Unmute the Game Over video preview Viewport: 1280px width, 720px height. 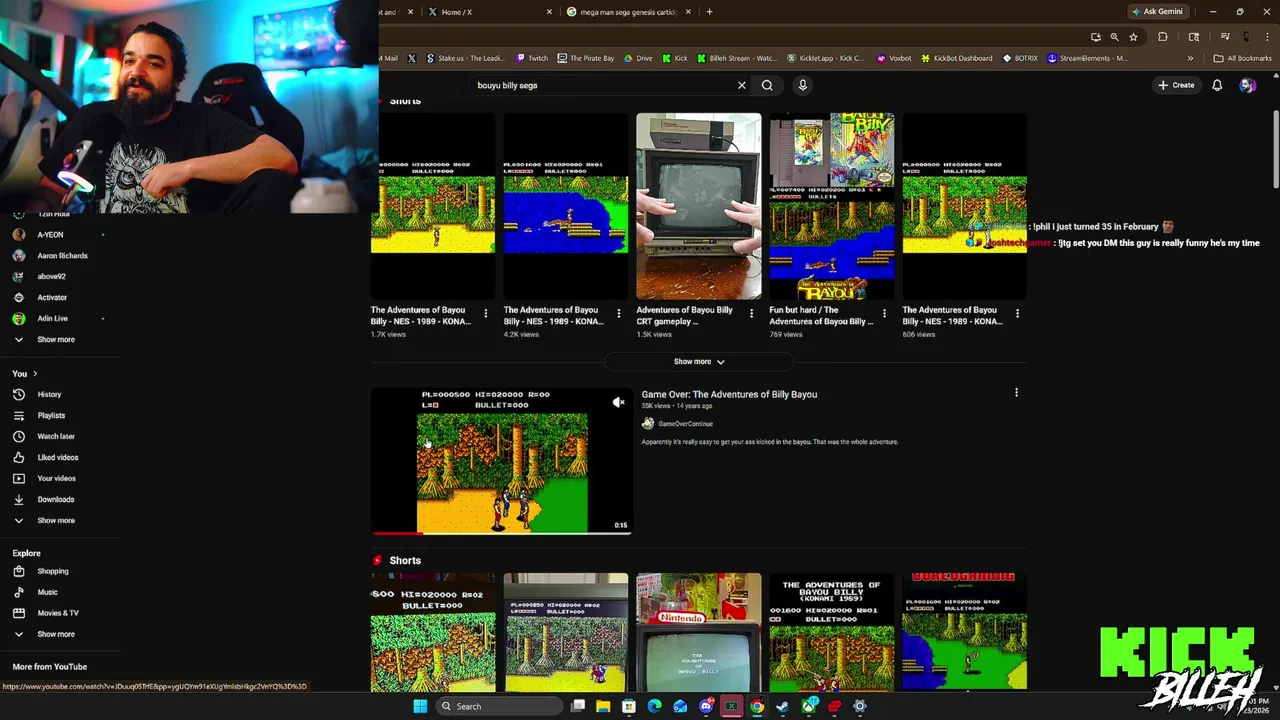618,402
